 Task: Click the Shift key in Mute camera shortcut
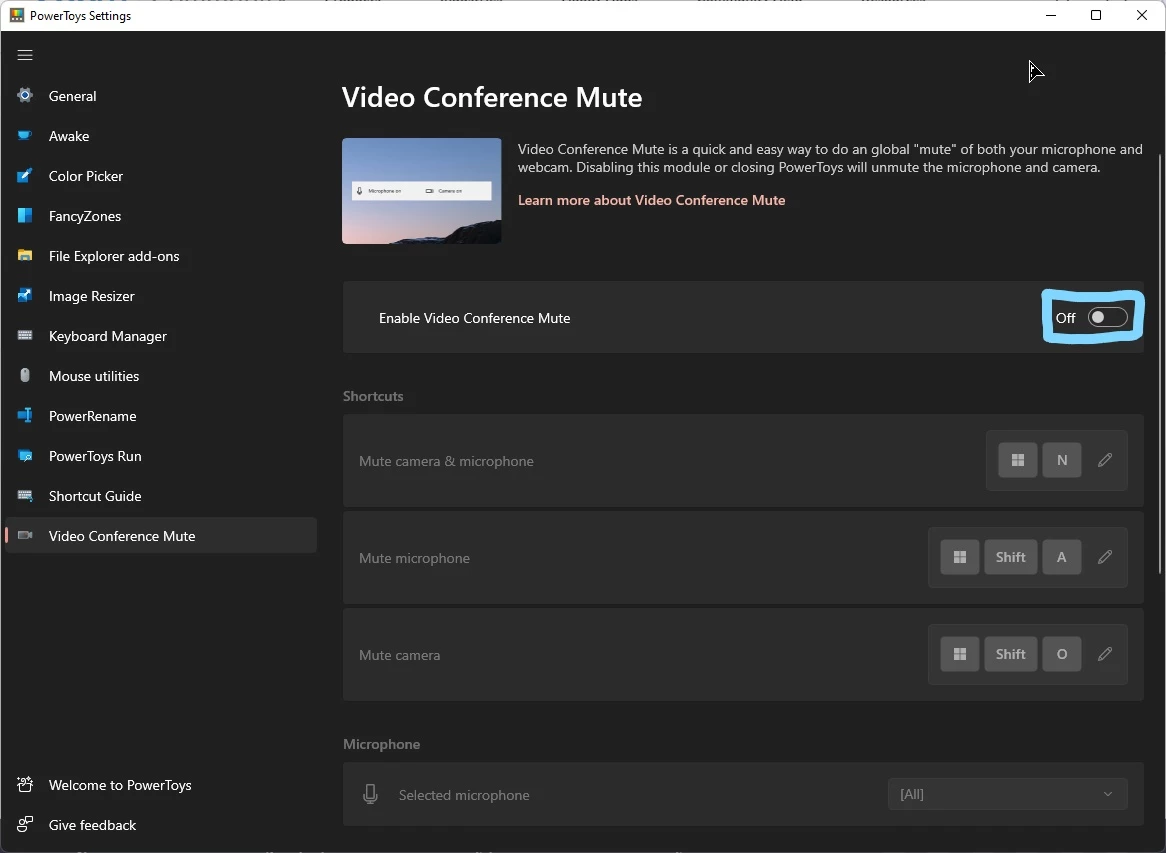(1011, 654)
